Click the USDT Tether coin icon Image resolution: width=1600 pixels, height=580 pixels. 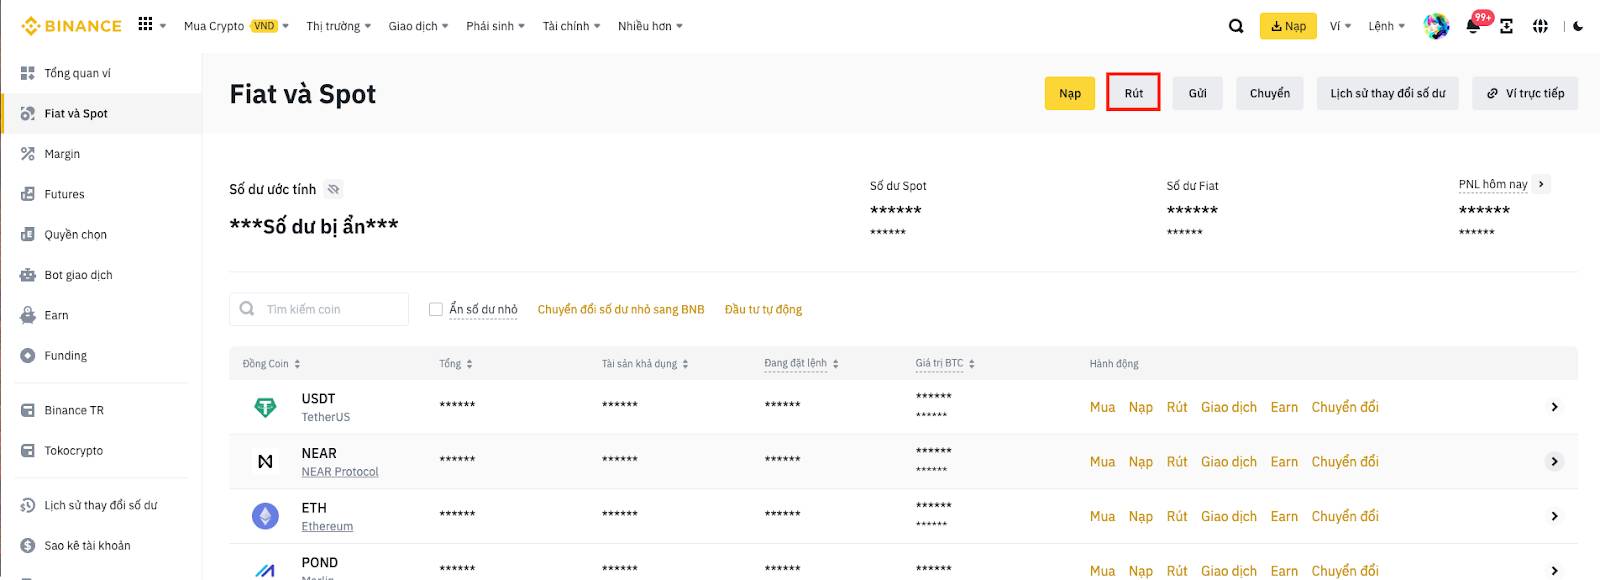click(265, 407)
